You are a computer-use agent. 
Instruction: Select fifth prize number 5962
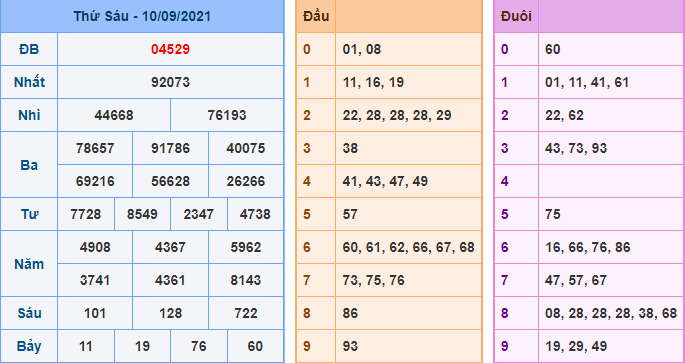pyautogui.click(x=246, y=247)
